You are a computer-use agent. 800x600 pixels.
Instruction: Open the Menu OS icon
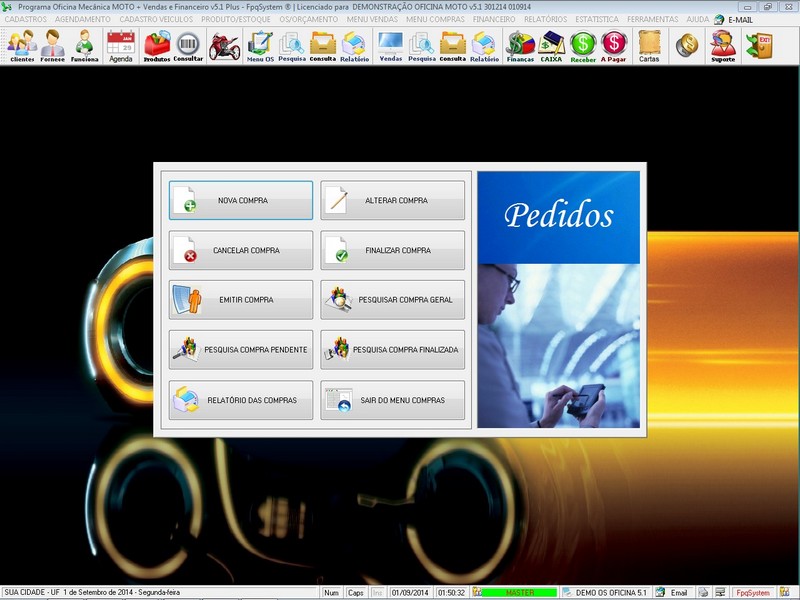coord(260,46)
